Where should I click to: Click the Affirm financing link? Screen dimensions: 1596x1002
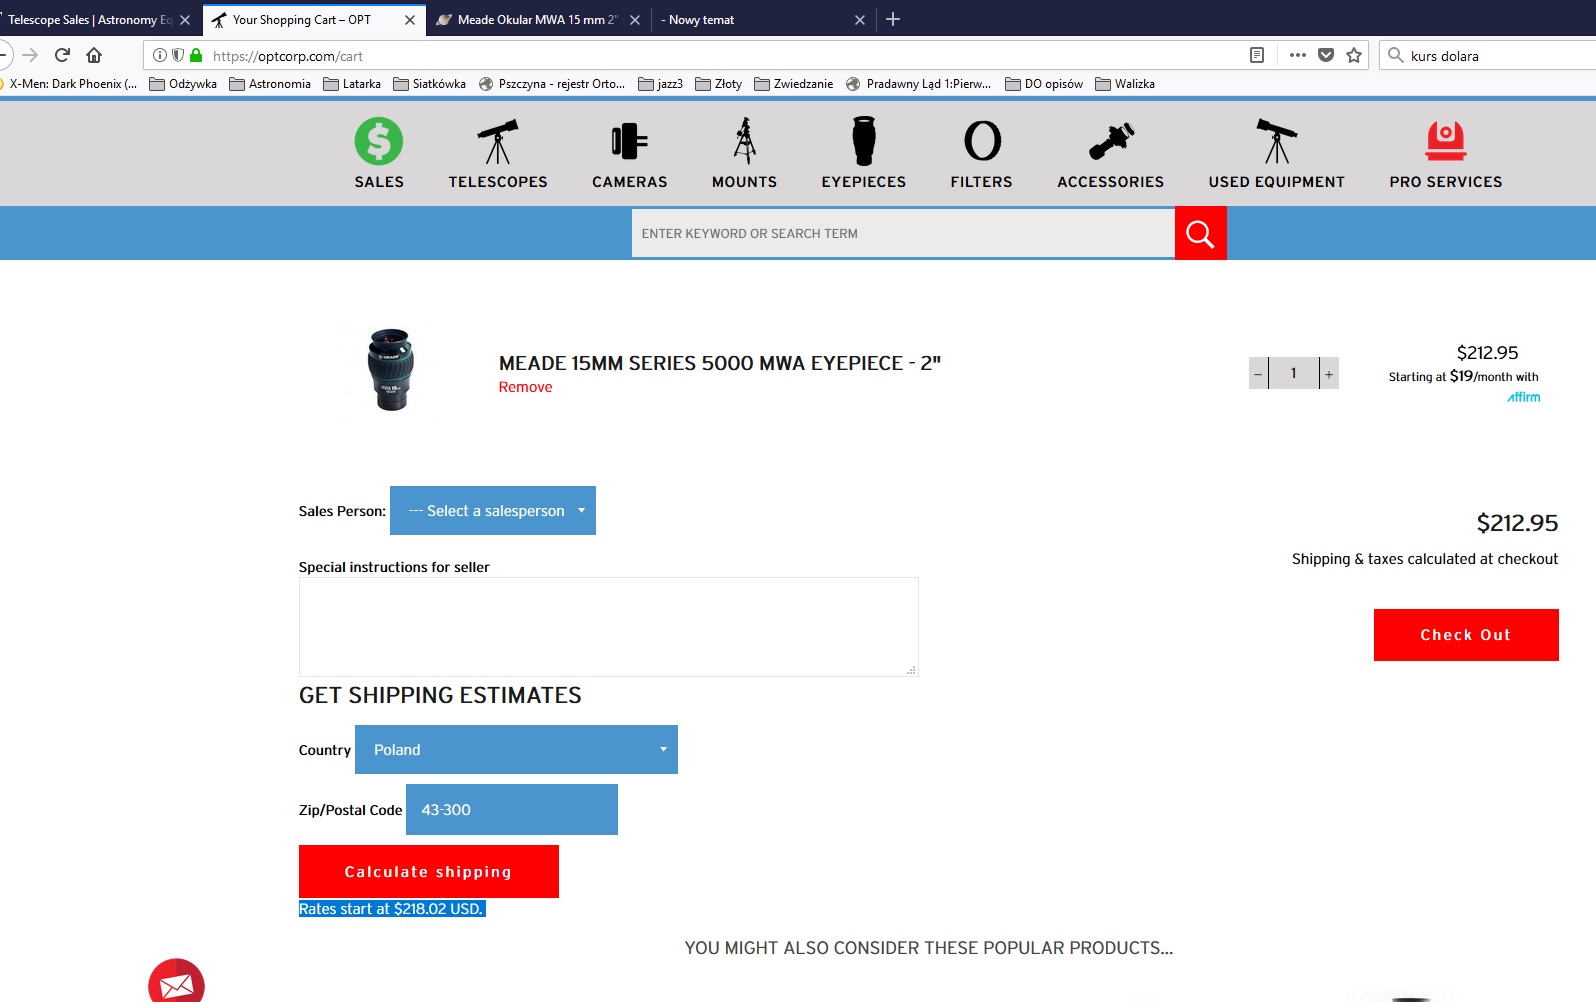[1524, 397]
